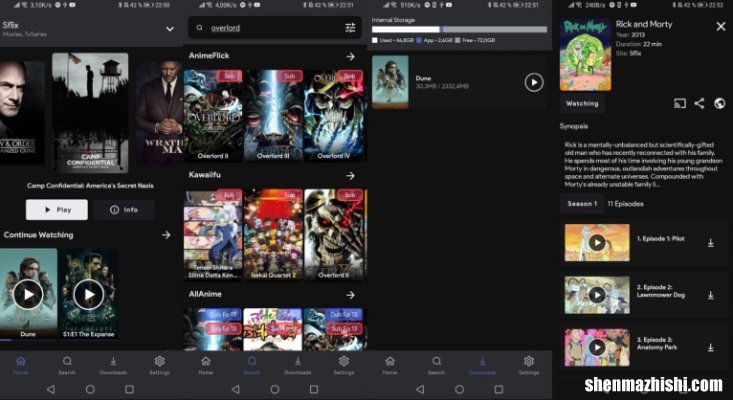Play Camp Confidential with the Play button
Viewport: 733px width, 400px height.
[57, 210]
